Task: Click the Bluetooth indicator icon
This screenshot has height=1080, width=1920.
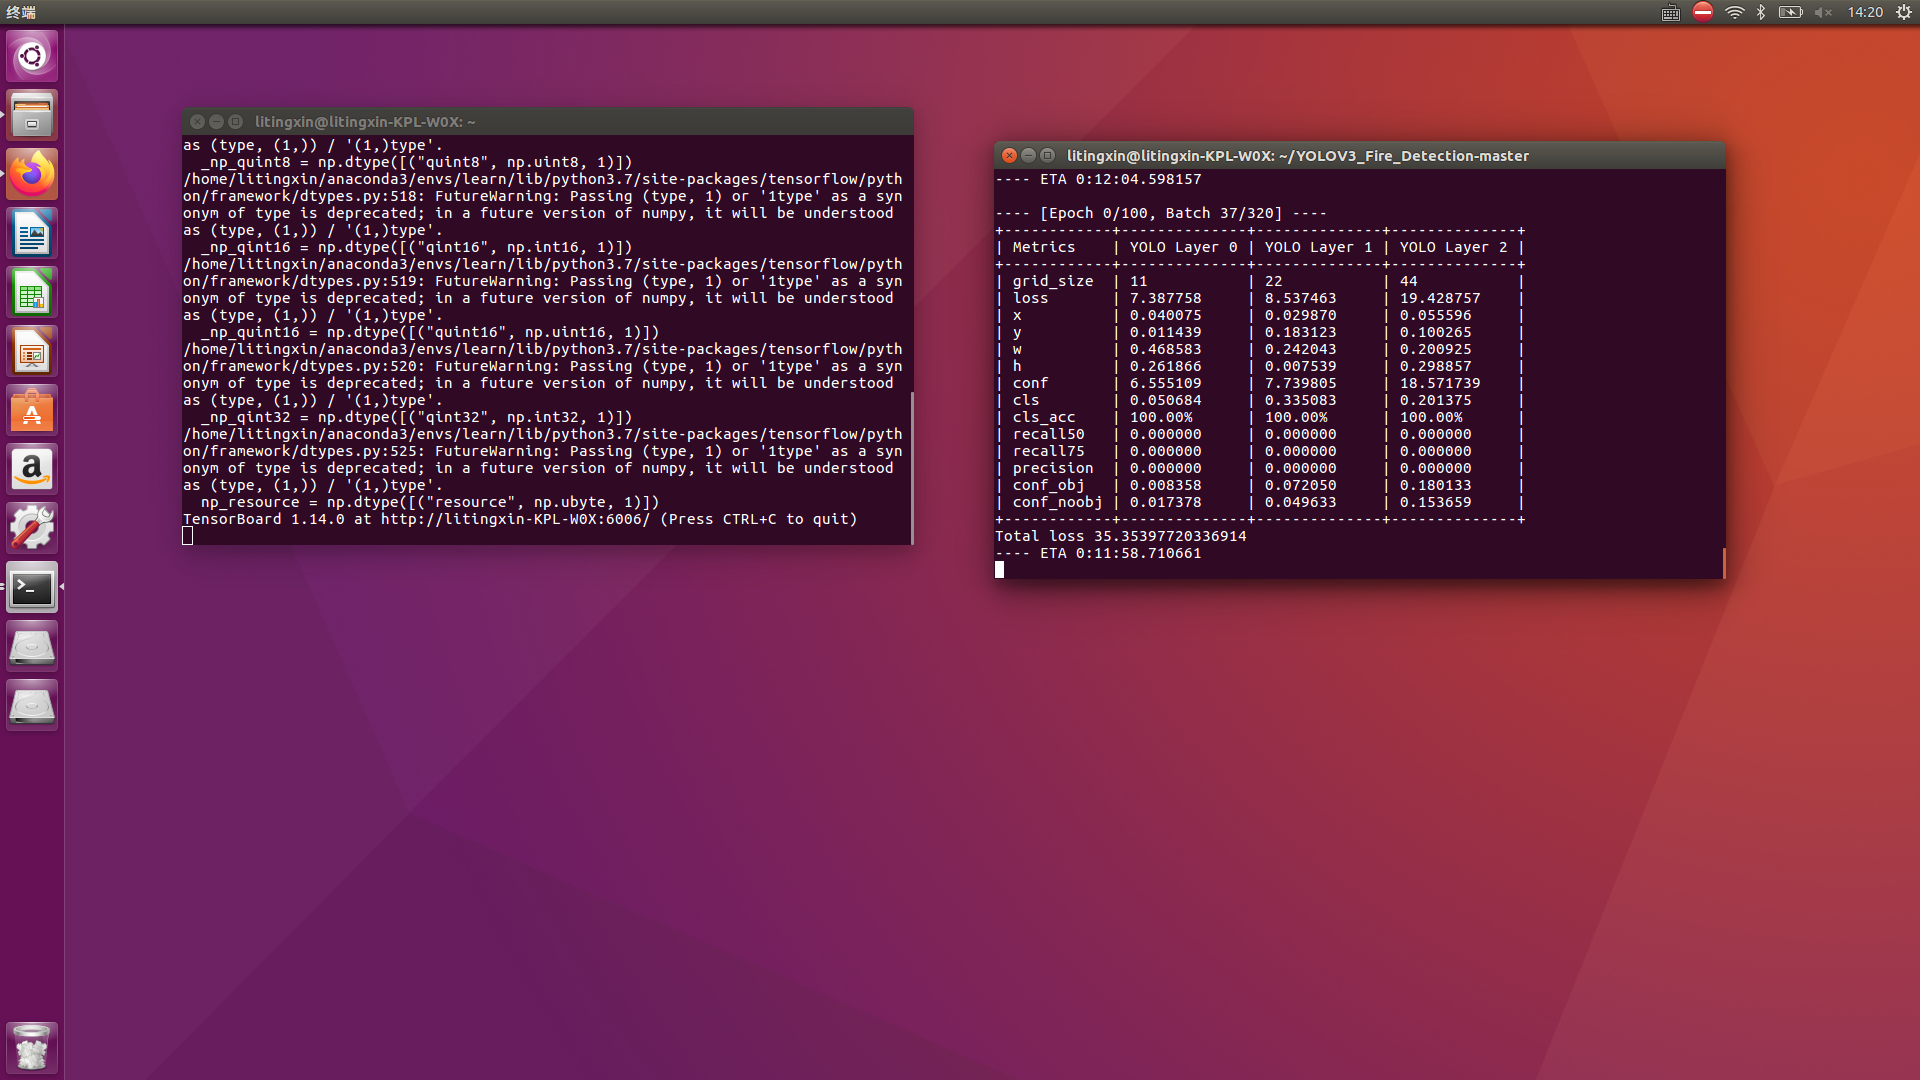Action: 1761,12
